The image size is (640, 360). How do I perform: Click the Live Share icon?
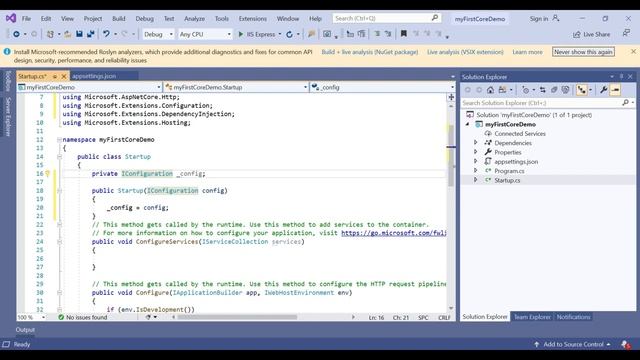click(x=576, y=34)
